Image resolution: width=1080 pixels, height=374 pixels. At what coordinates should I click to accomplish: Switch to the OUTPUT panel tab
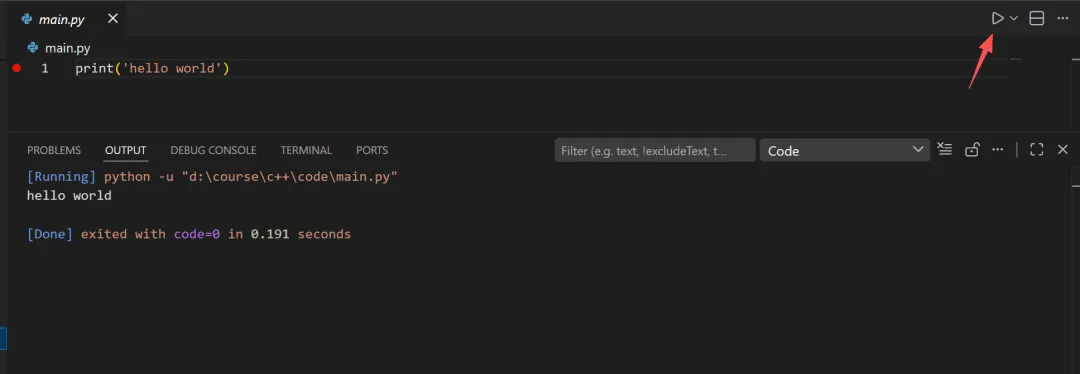tap(125, 150)
